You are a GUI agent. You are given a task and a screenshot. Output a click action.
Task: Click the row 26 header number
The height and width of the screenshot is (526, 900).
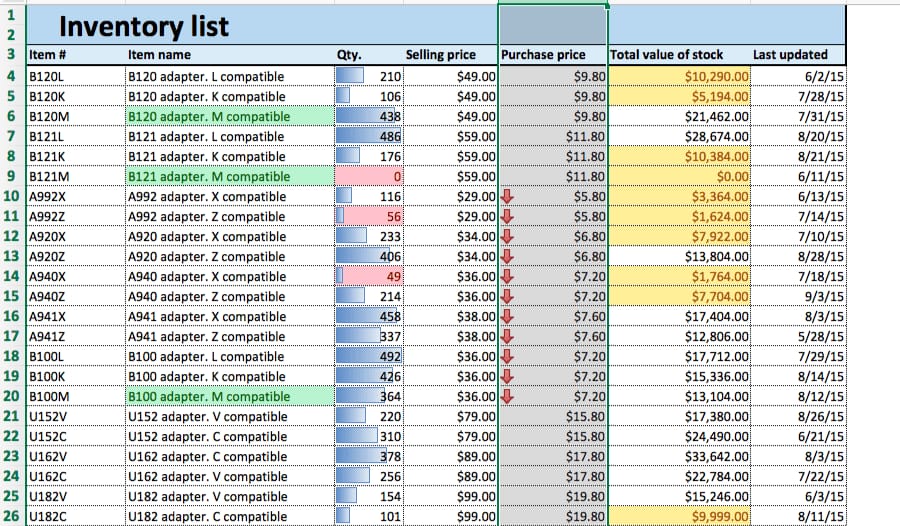point(10,517)
